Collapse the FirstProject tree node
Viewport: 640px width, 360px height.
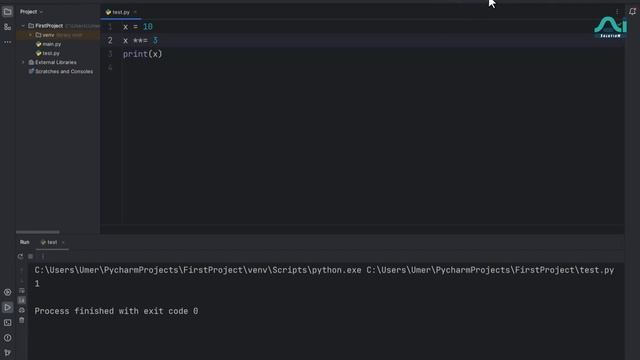(x=23, y=26)
